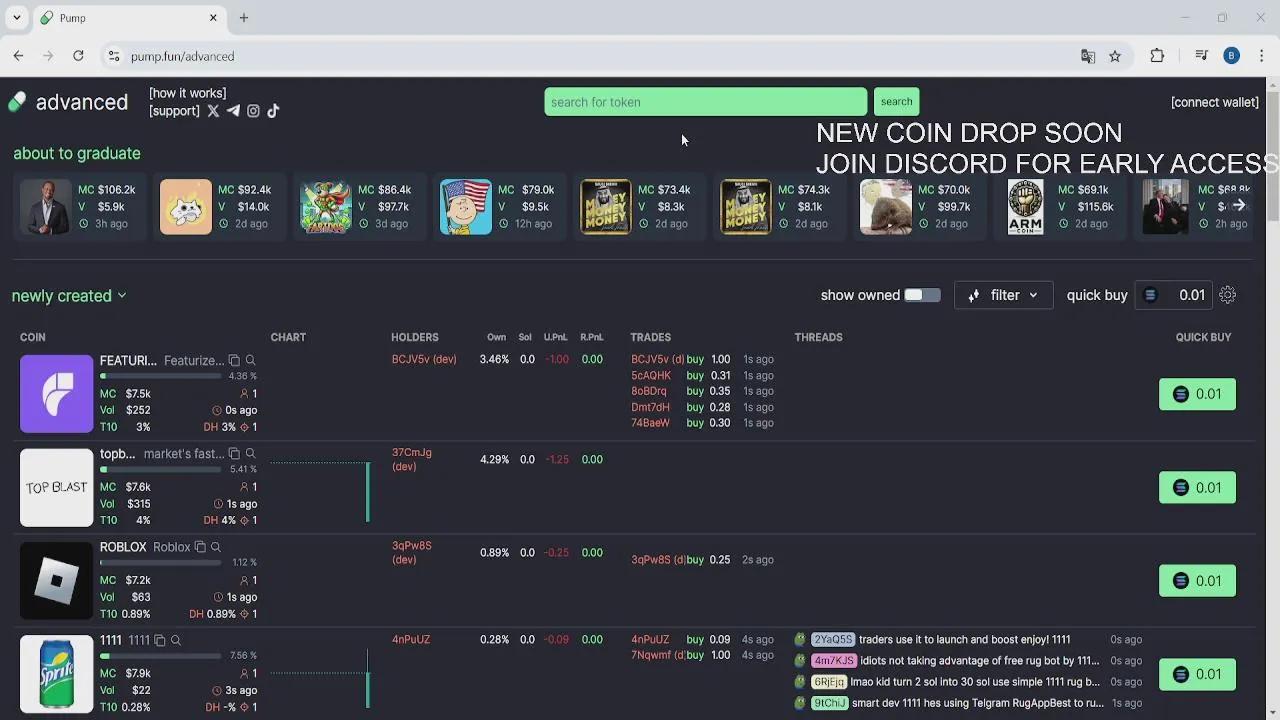Click the magnifier icon beside FEATURI... coin
The height and width of the screenshot is (720, 1280).
(250, 360)
